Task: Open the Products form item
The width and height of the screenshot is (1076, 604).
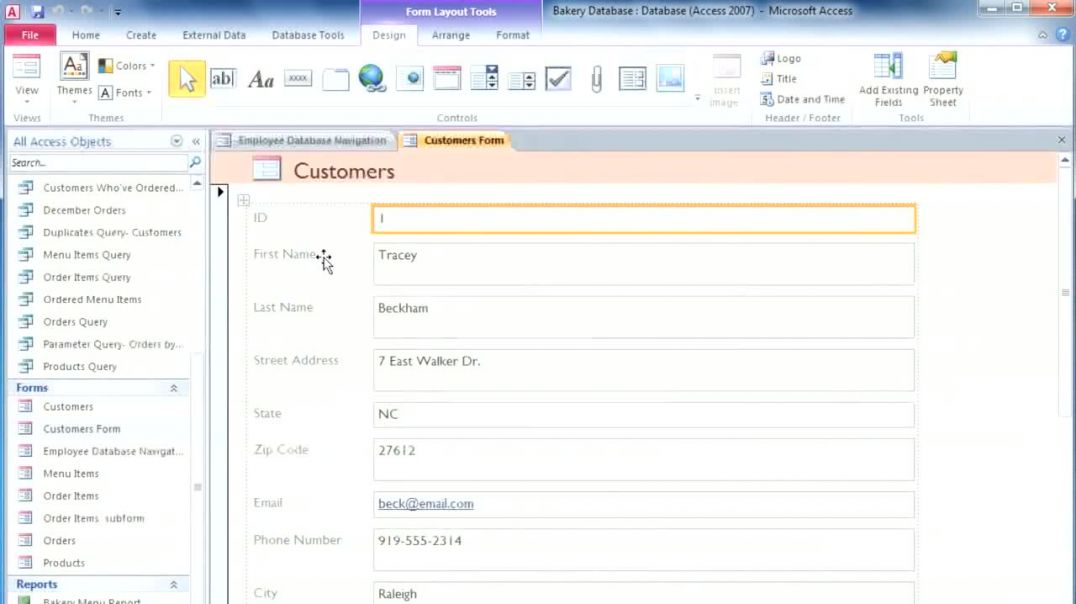Action: click(x=64, y=563)
